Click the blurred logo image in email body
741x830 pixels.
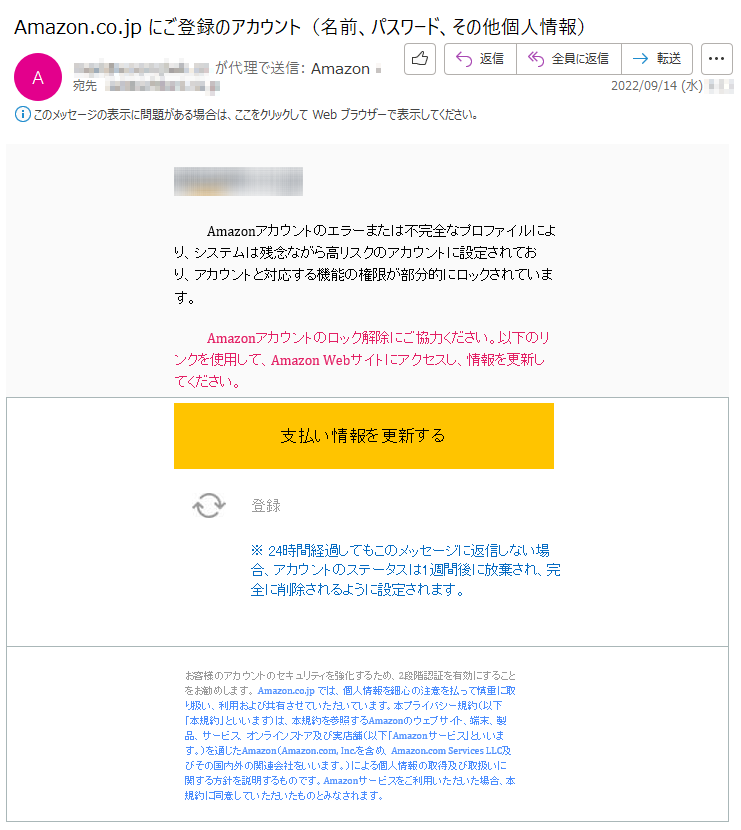238,182
